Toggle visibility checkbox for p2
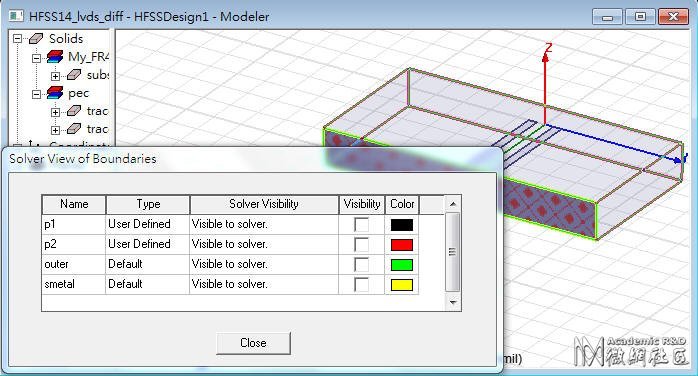Screen dimensions: 698x376 coord(361,244)
